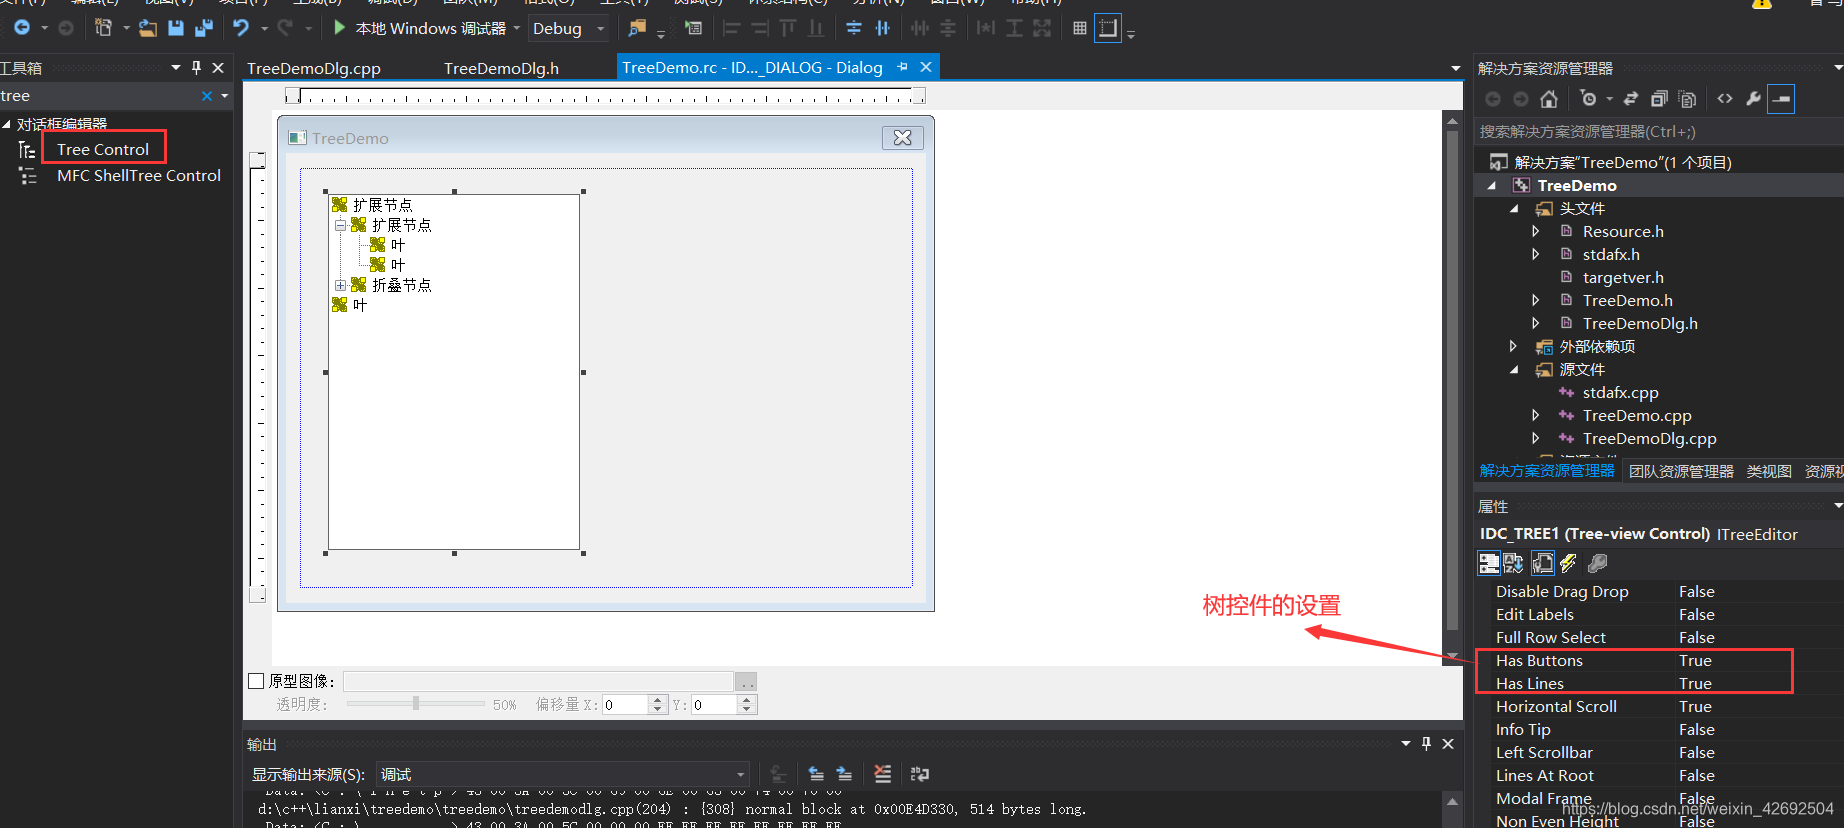Click Pending Changes Filter clock icon

(1589, 99)
